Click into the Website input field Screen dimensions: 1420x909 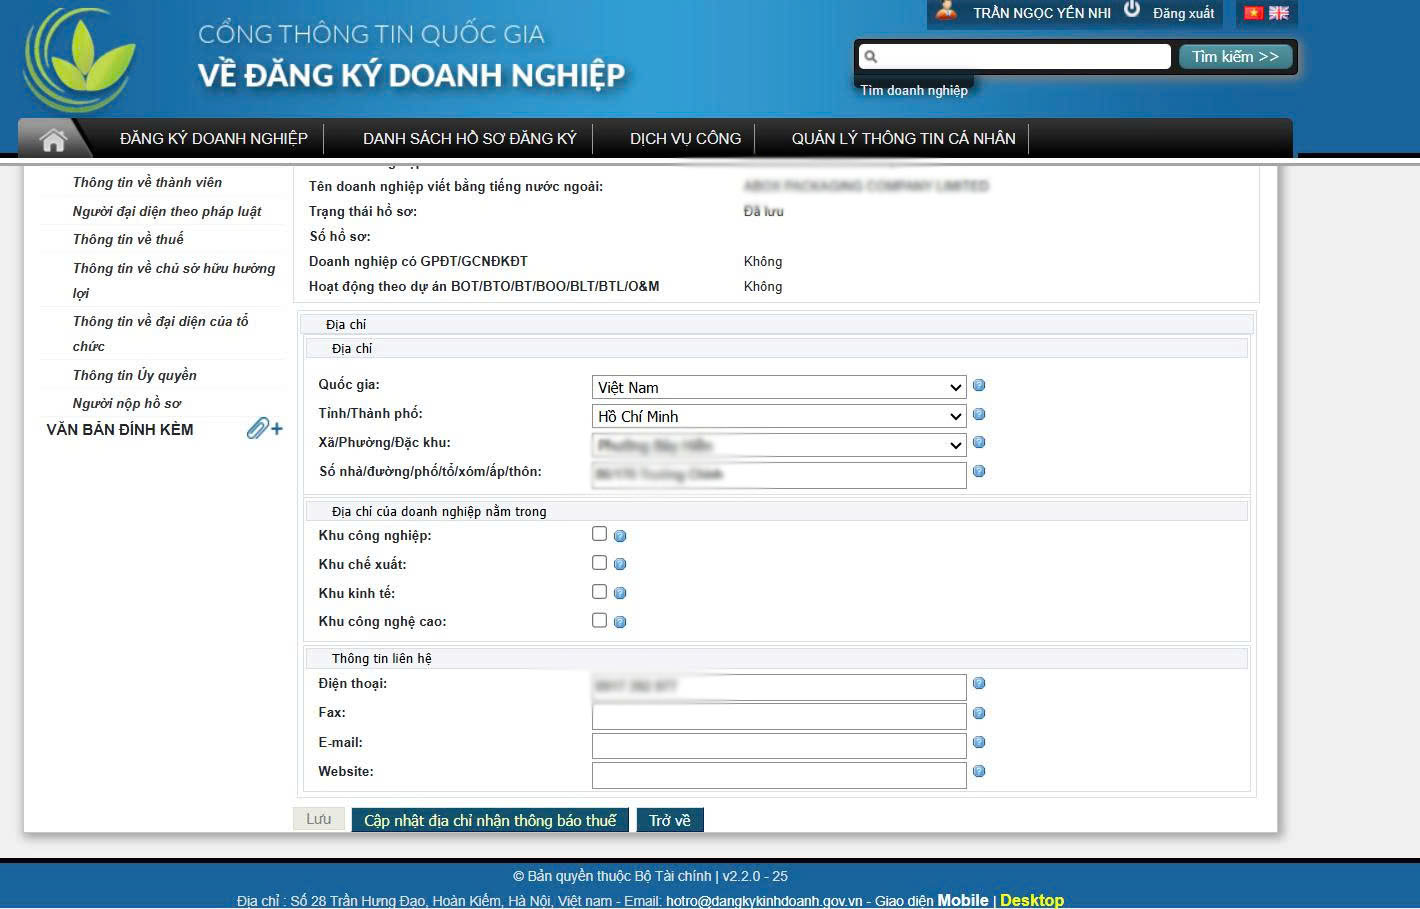778,774
